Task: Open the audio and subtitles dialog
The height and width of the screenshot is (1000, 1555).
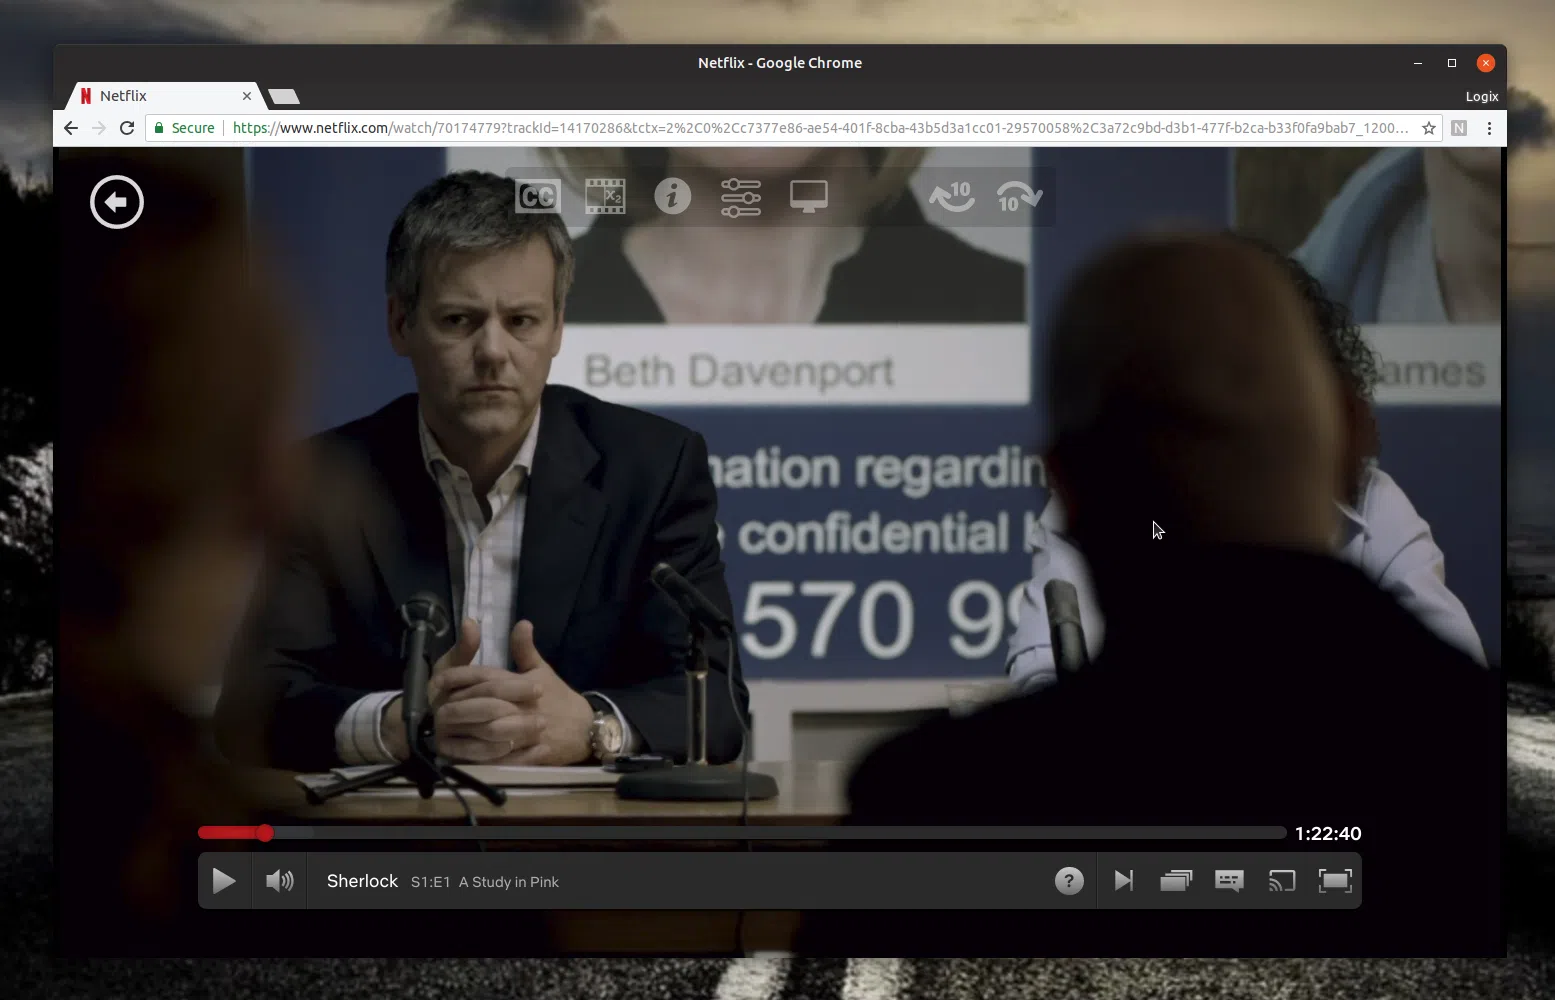Action: click(x=1228, y=881)
